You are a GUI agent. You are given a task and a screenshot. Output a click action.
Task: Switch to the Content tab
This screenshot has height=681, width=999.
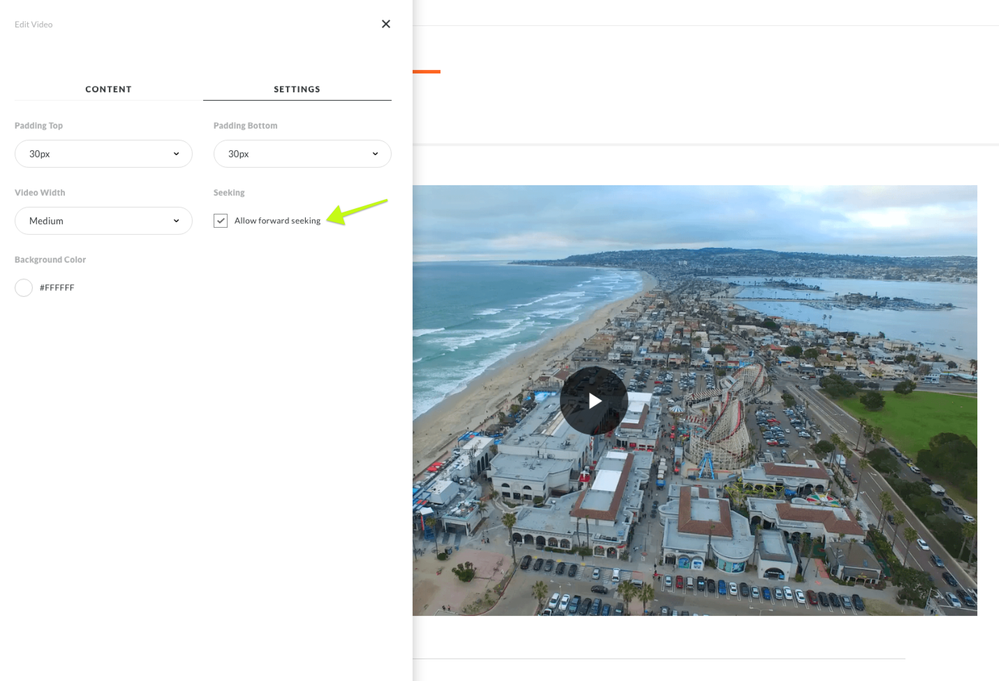click(108, 89)
